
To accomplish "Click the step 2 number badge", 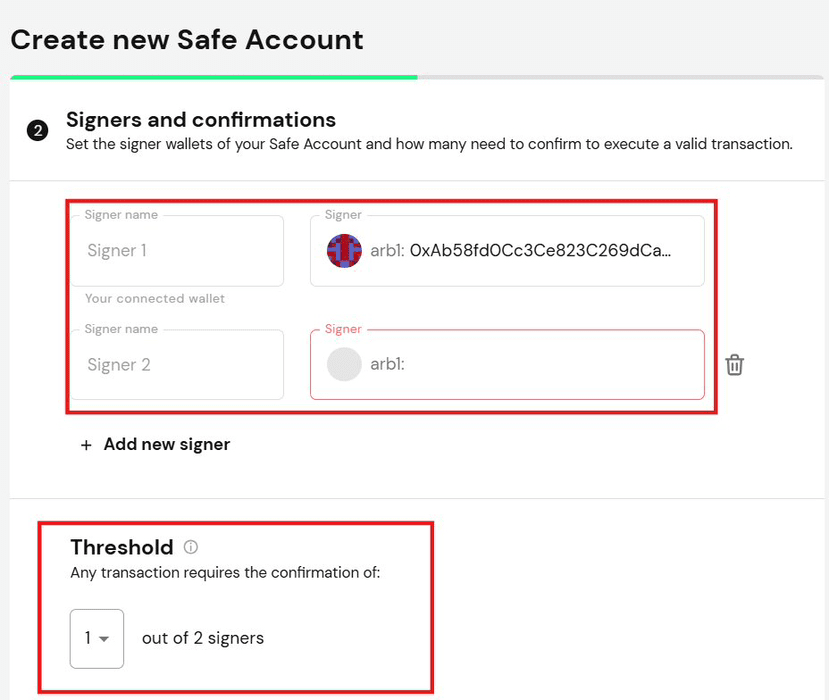I will point(38,130).
